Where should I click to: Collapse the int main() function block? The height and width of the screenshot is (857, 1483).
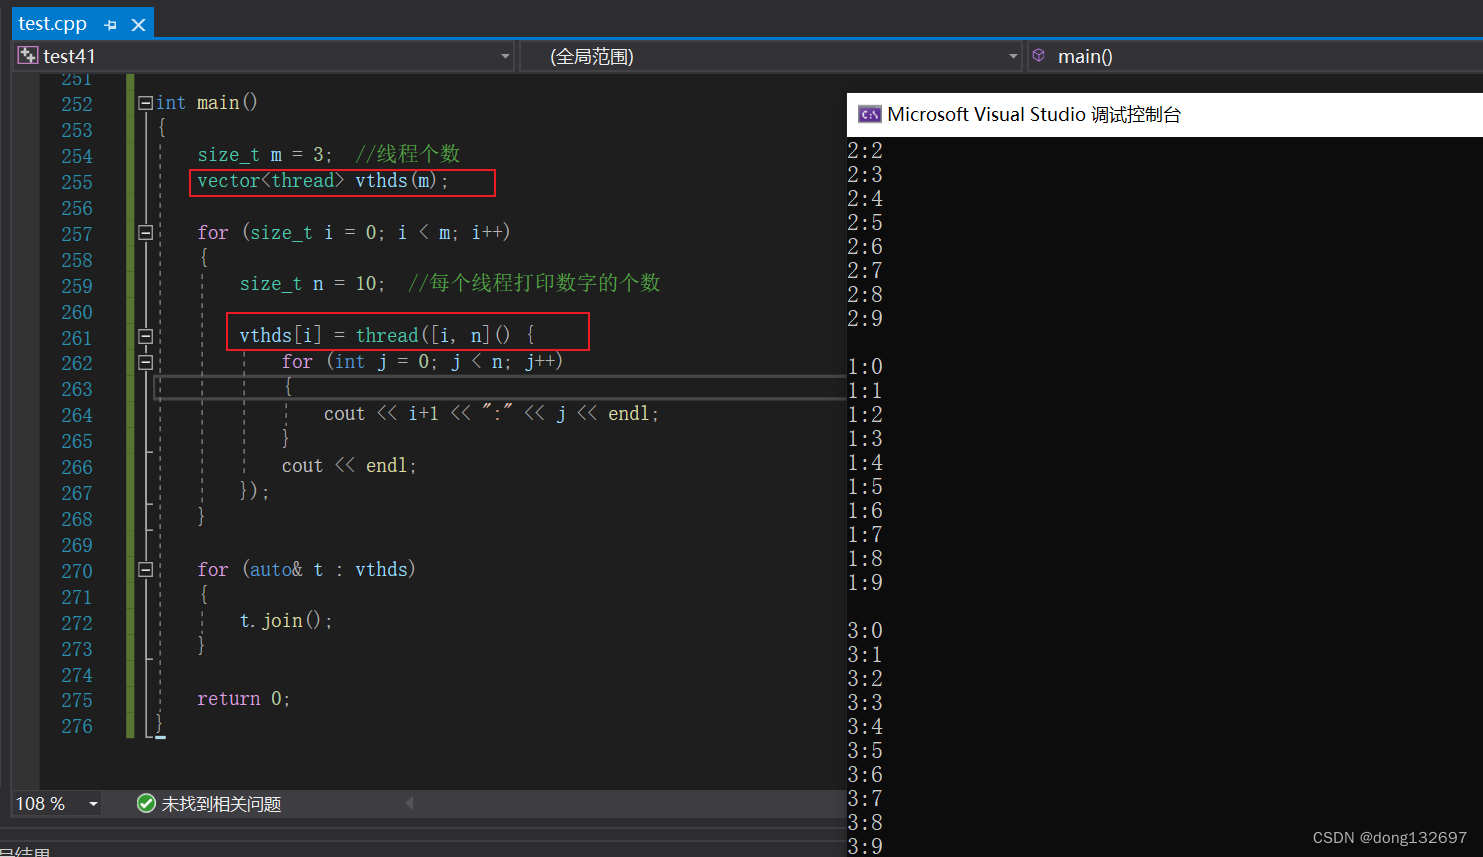tap(145, 103)
